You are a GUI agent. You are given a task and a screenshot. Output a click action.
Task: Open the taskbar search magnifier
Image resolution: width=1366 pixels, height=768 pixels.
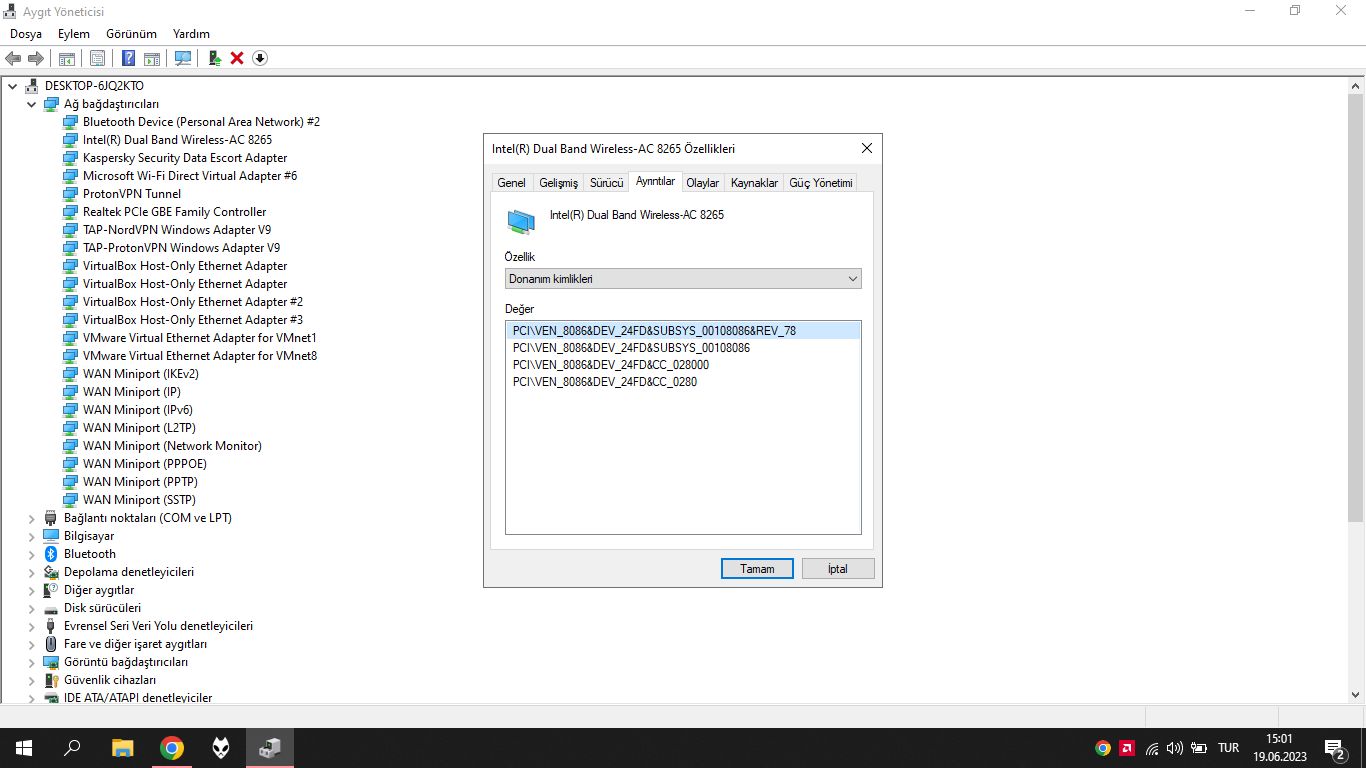(72, 748)
